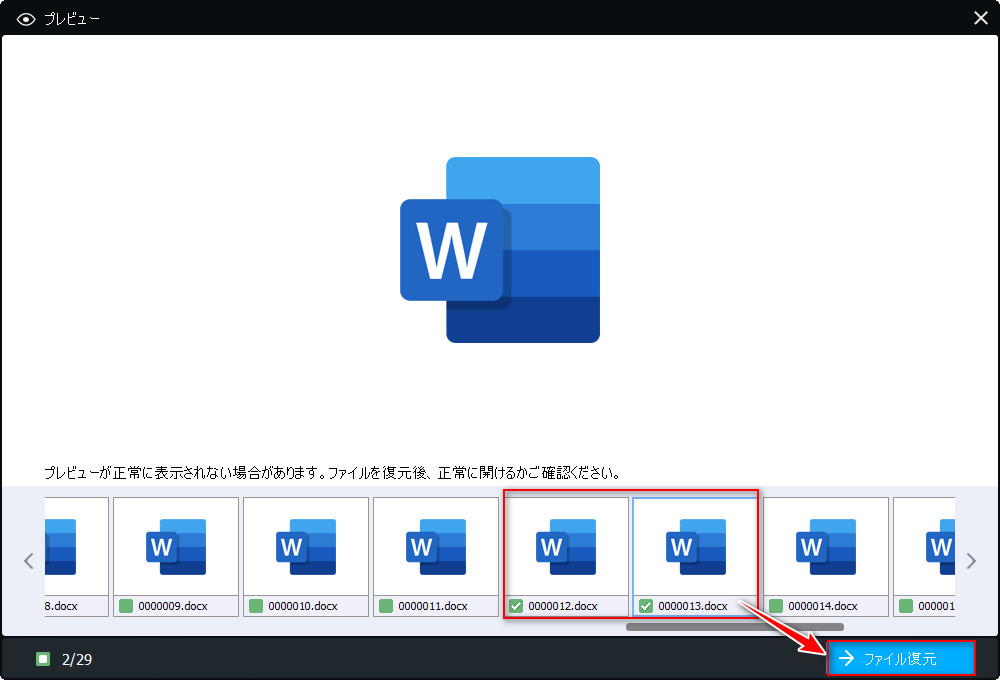Click the 0000011.docx file name
1000x680 pixels.
tap(433, 606)
